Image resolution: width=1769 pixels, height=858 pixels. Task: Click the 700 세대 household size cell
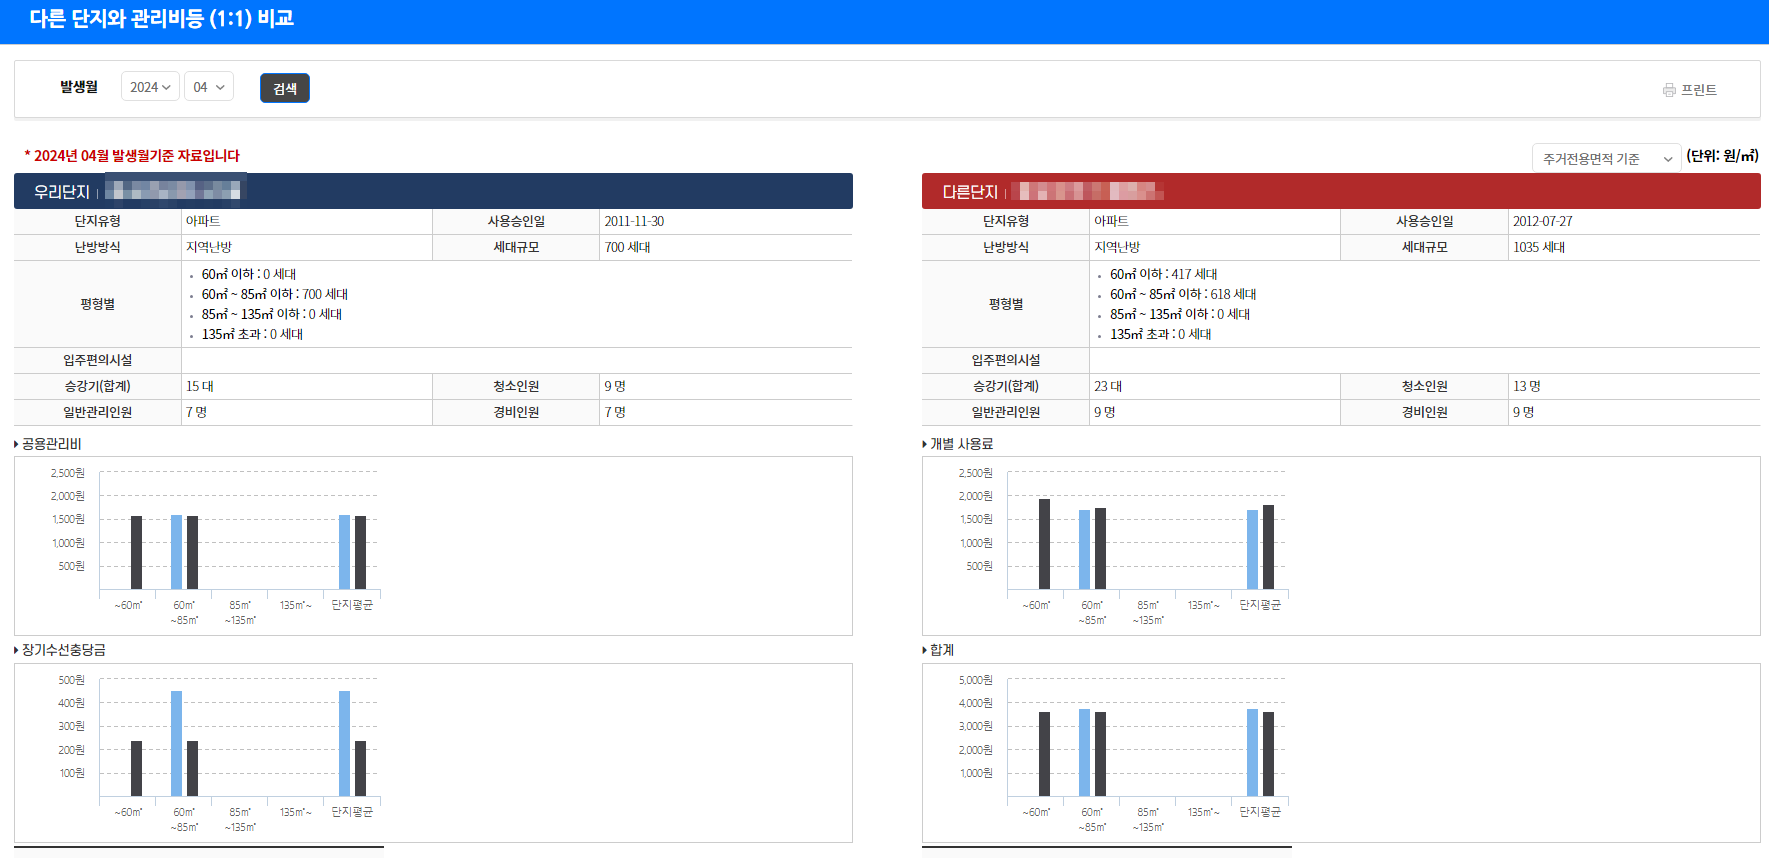(726, 247)
